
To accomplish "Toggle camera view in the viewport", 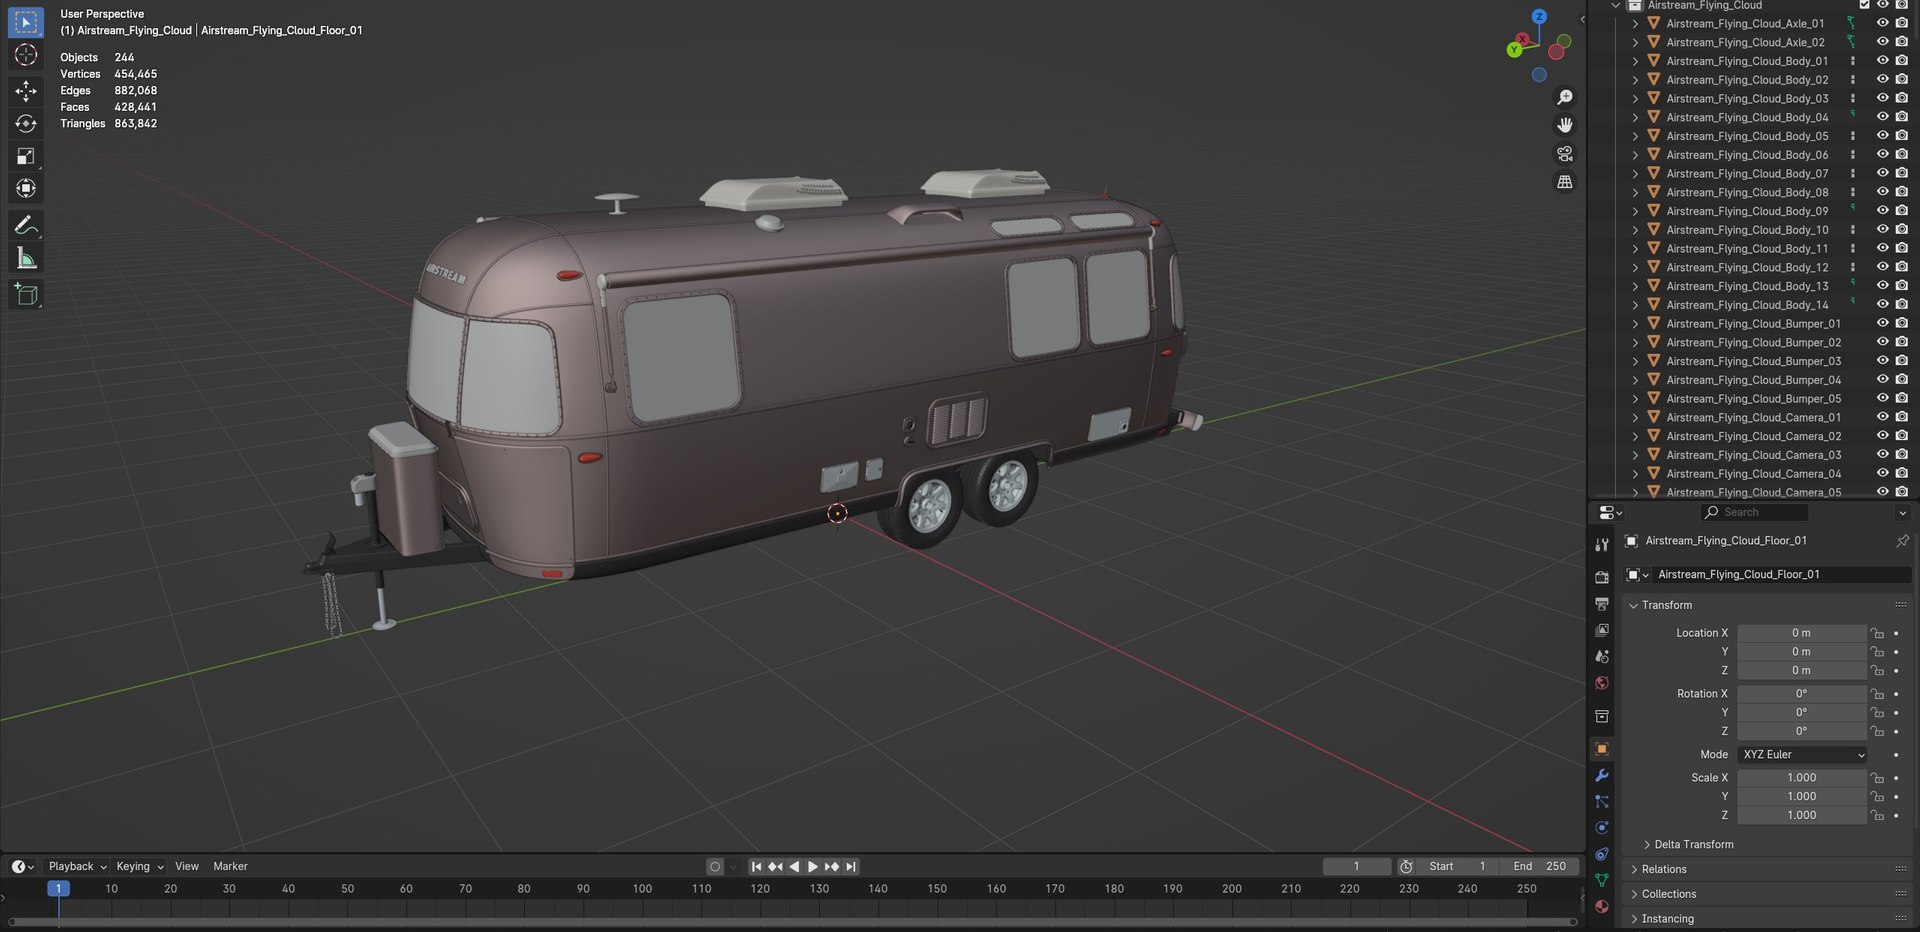I will point(1565,154).
